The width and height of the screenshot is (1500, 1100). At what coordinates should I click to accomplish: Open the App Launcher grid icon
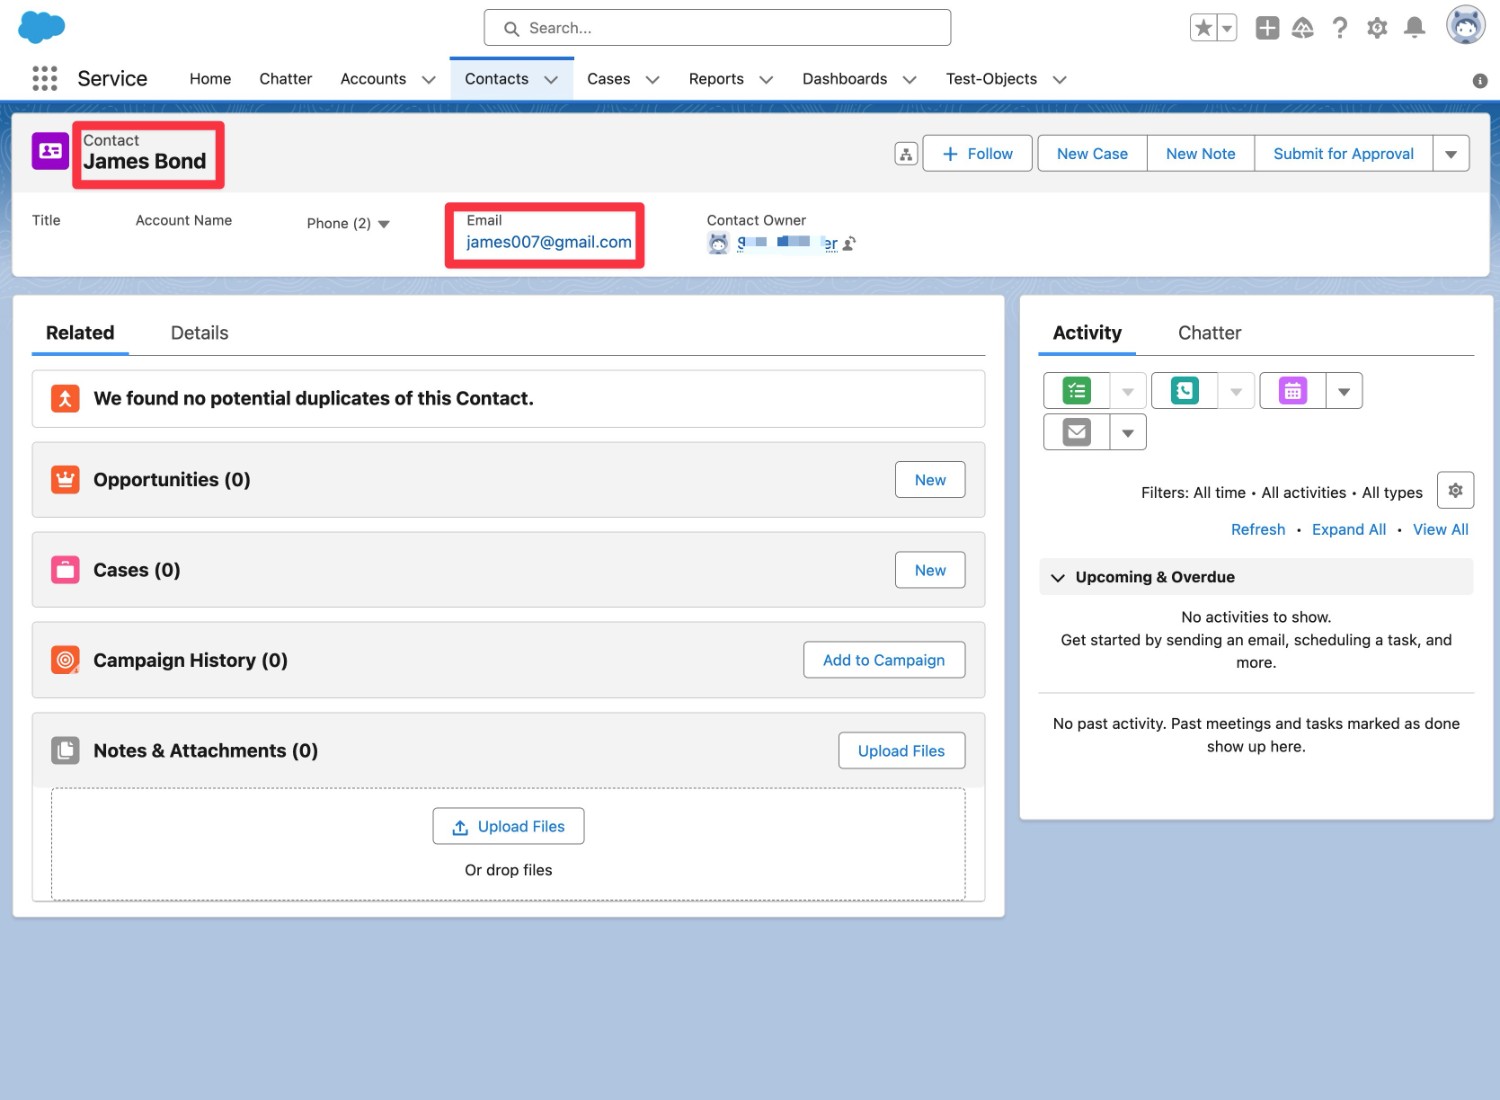[44, 78]
